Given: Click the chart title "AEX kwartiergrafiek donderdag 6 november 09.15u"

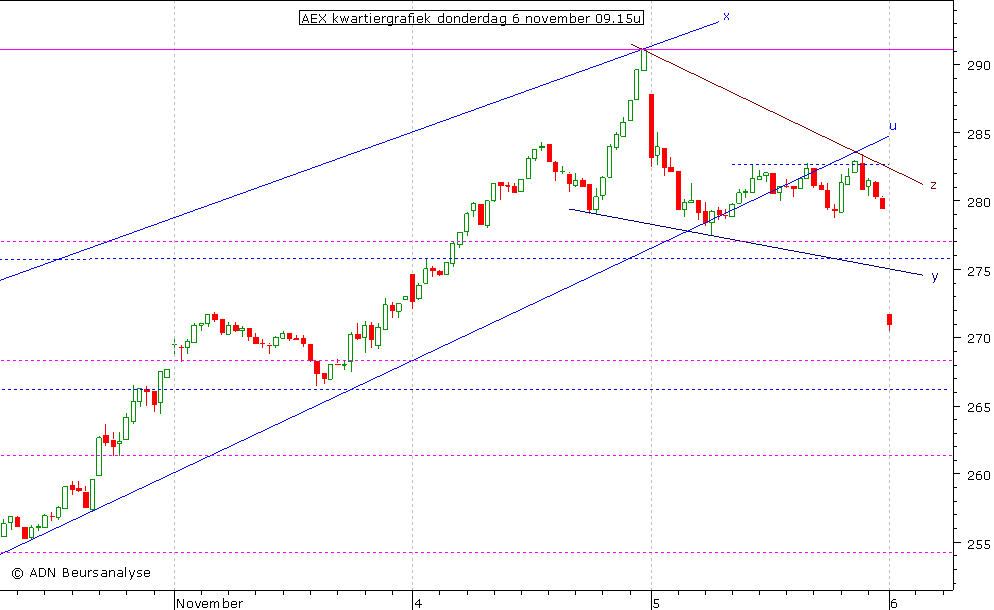Looking at the screenshot, I should [471, 18].
